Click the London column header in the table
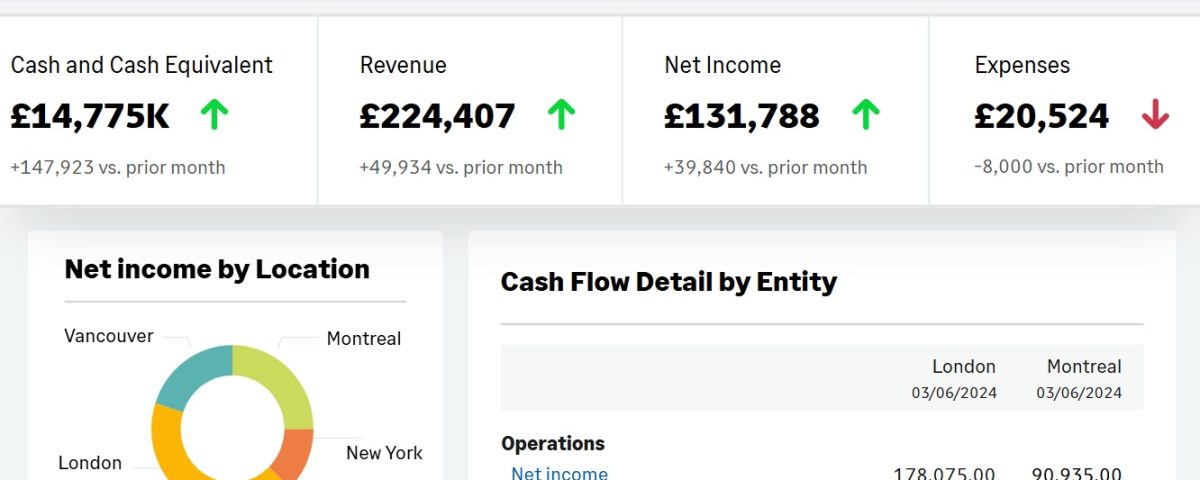Screen dimensions: 1200x480 point(964,366)
